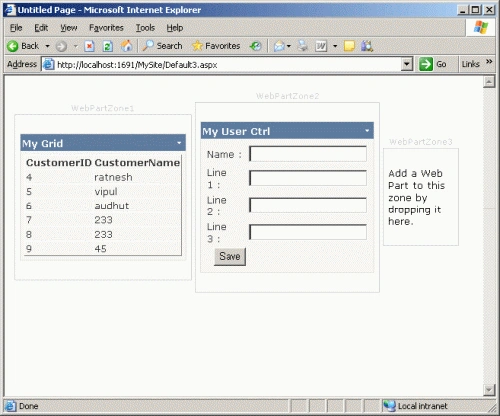Screen dimensions: 500x416
Task: Open the Favorites menu
Action: coord(106,28)
